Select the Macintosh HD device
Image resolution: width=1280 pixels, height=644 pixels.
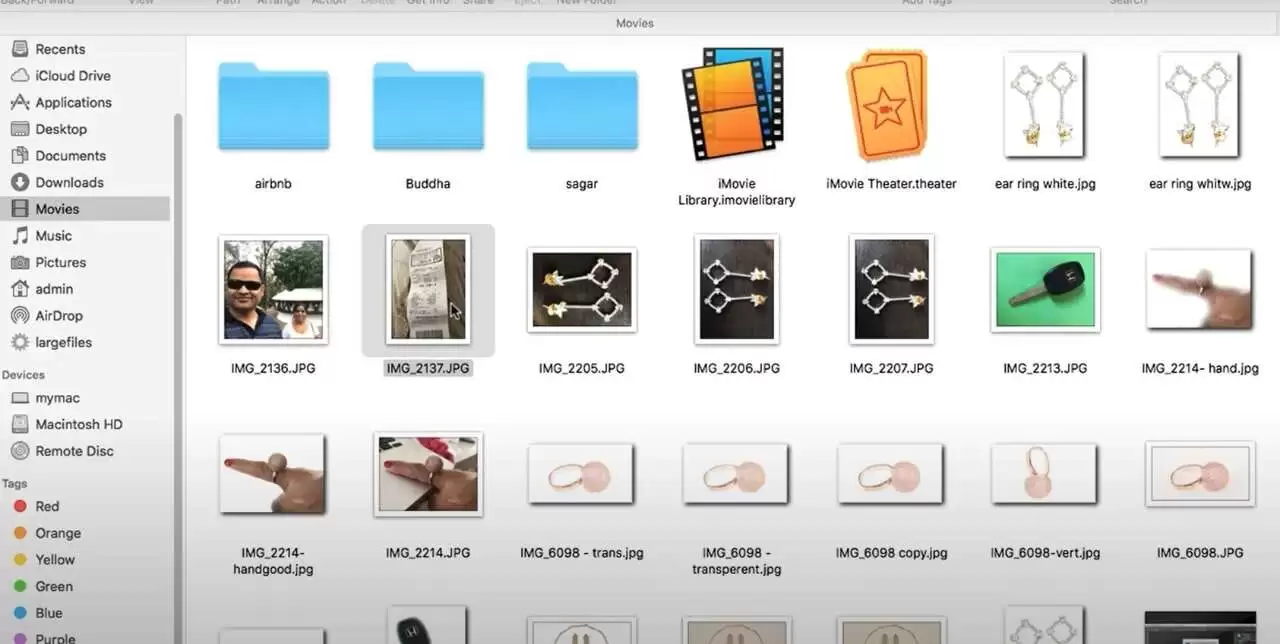click(x=79, y=424)
